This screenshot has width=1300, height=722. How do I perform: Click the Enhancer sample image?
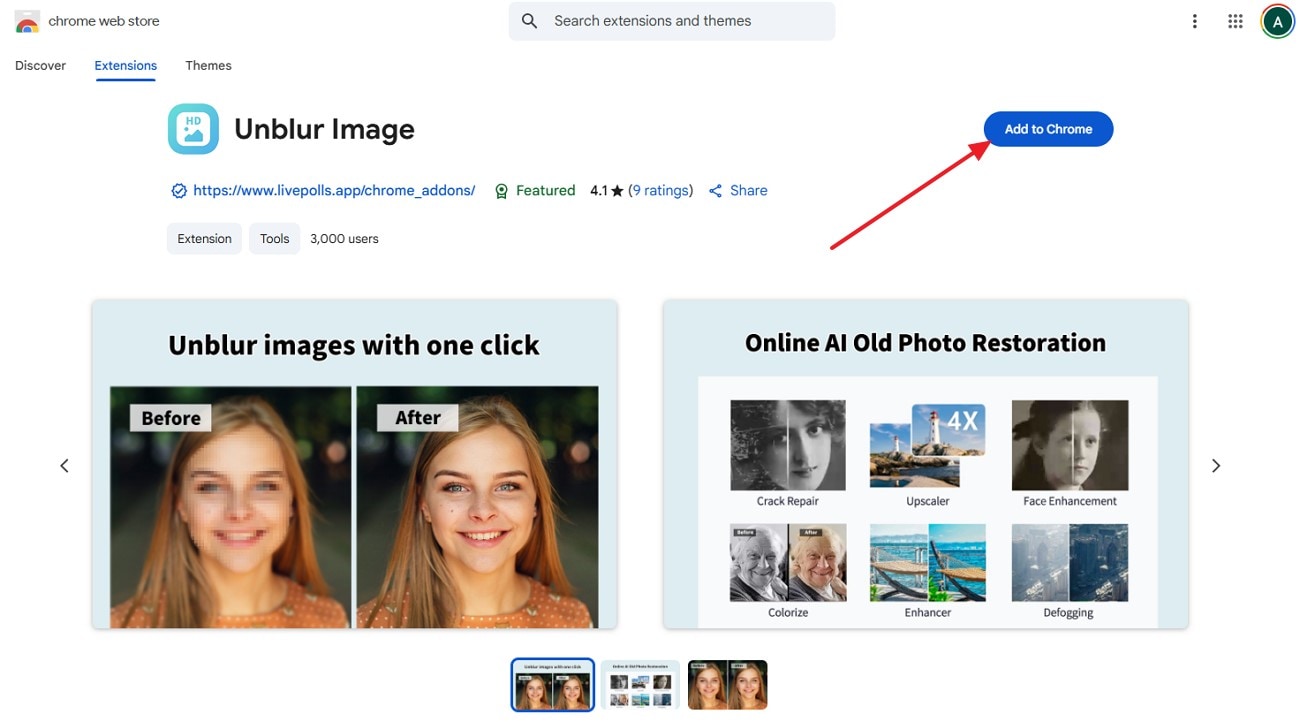928,562
